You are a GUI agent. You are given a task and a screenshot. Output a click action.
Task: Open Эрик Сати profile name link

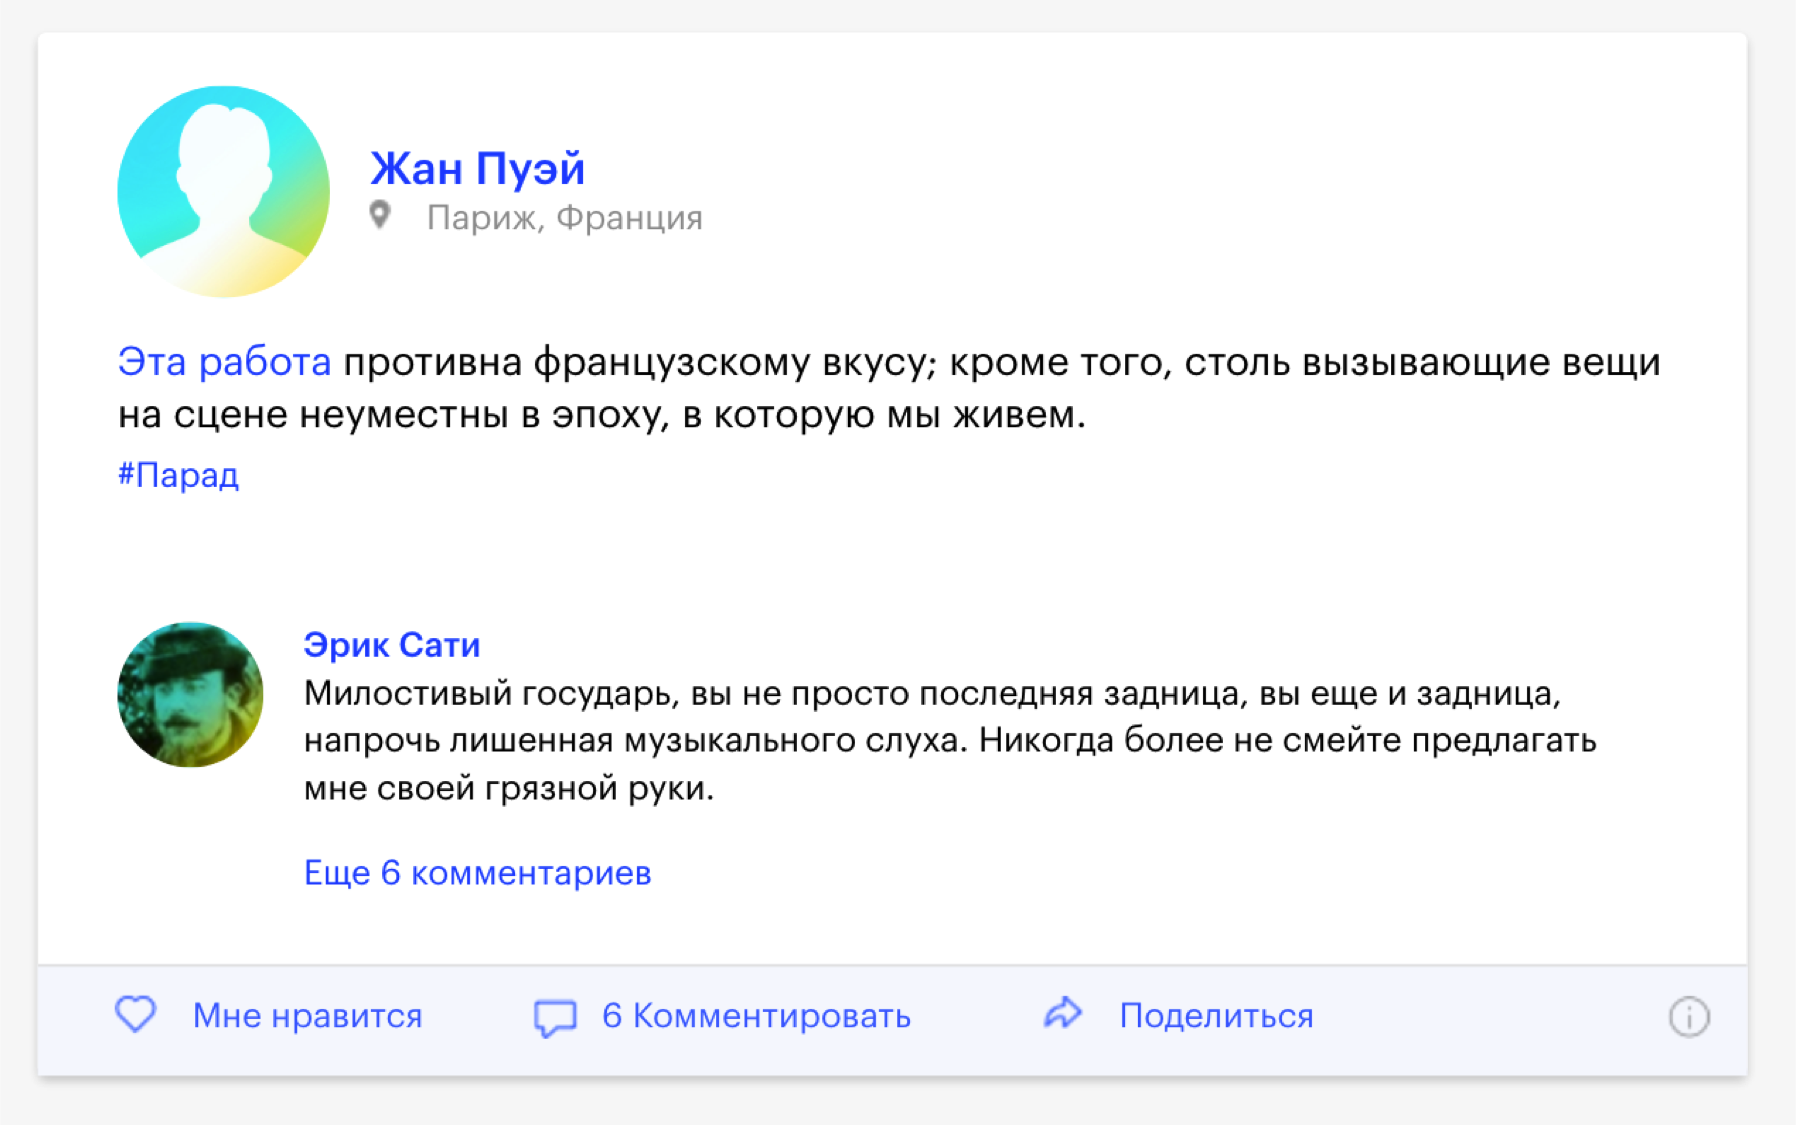[x=392, y=645]
